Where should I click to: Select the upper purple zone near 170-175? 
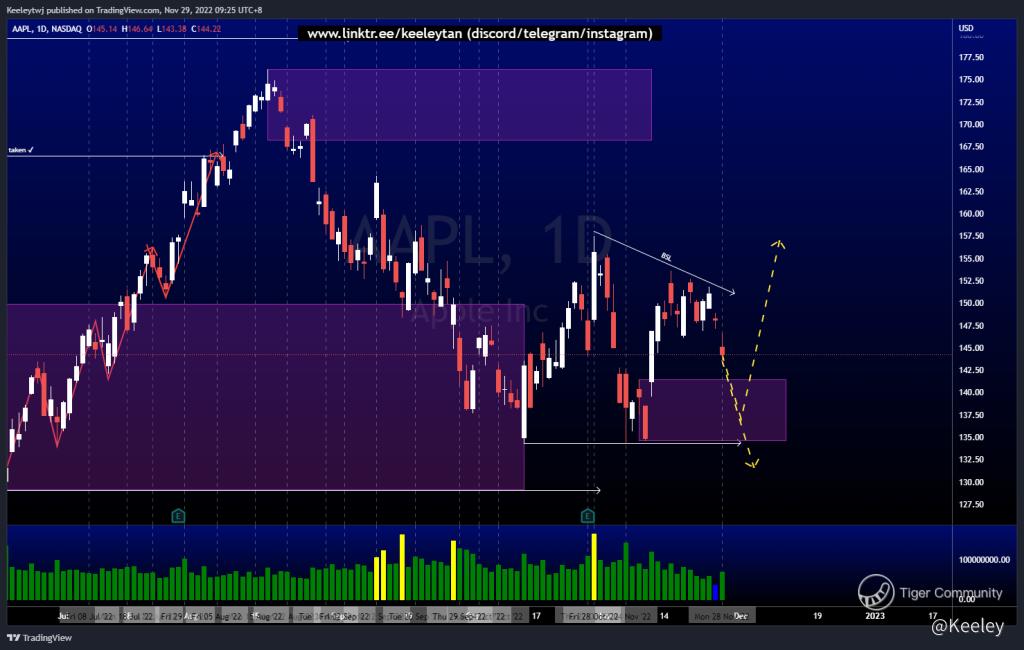click(459, 105)
